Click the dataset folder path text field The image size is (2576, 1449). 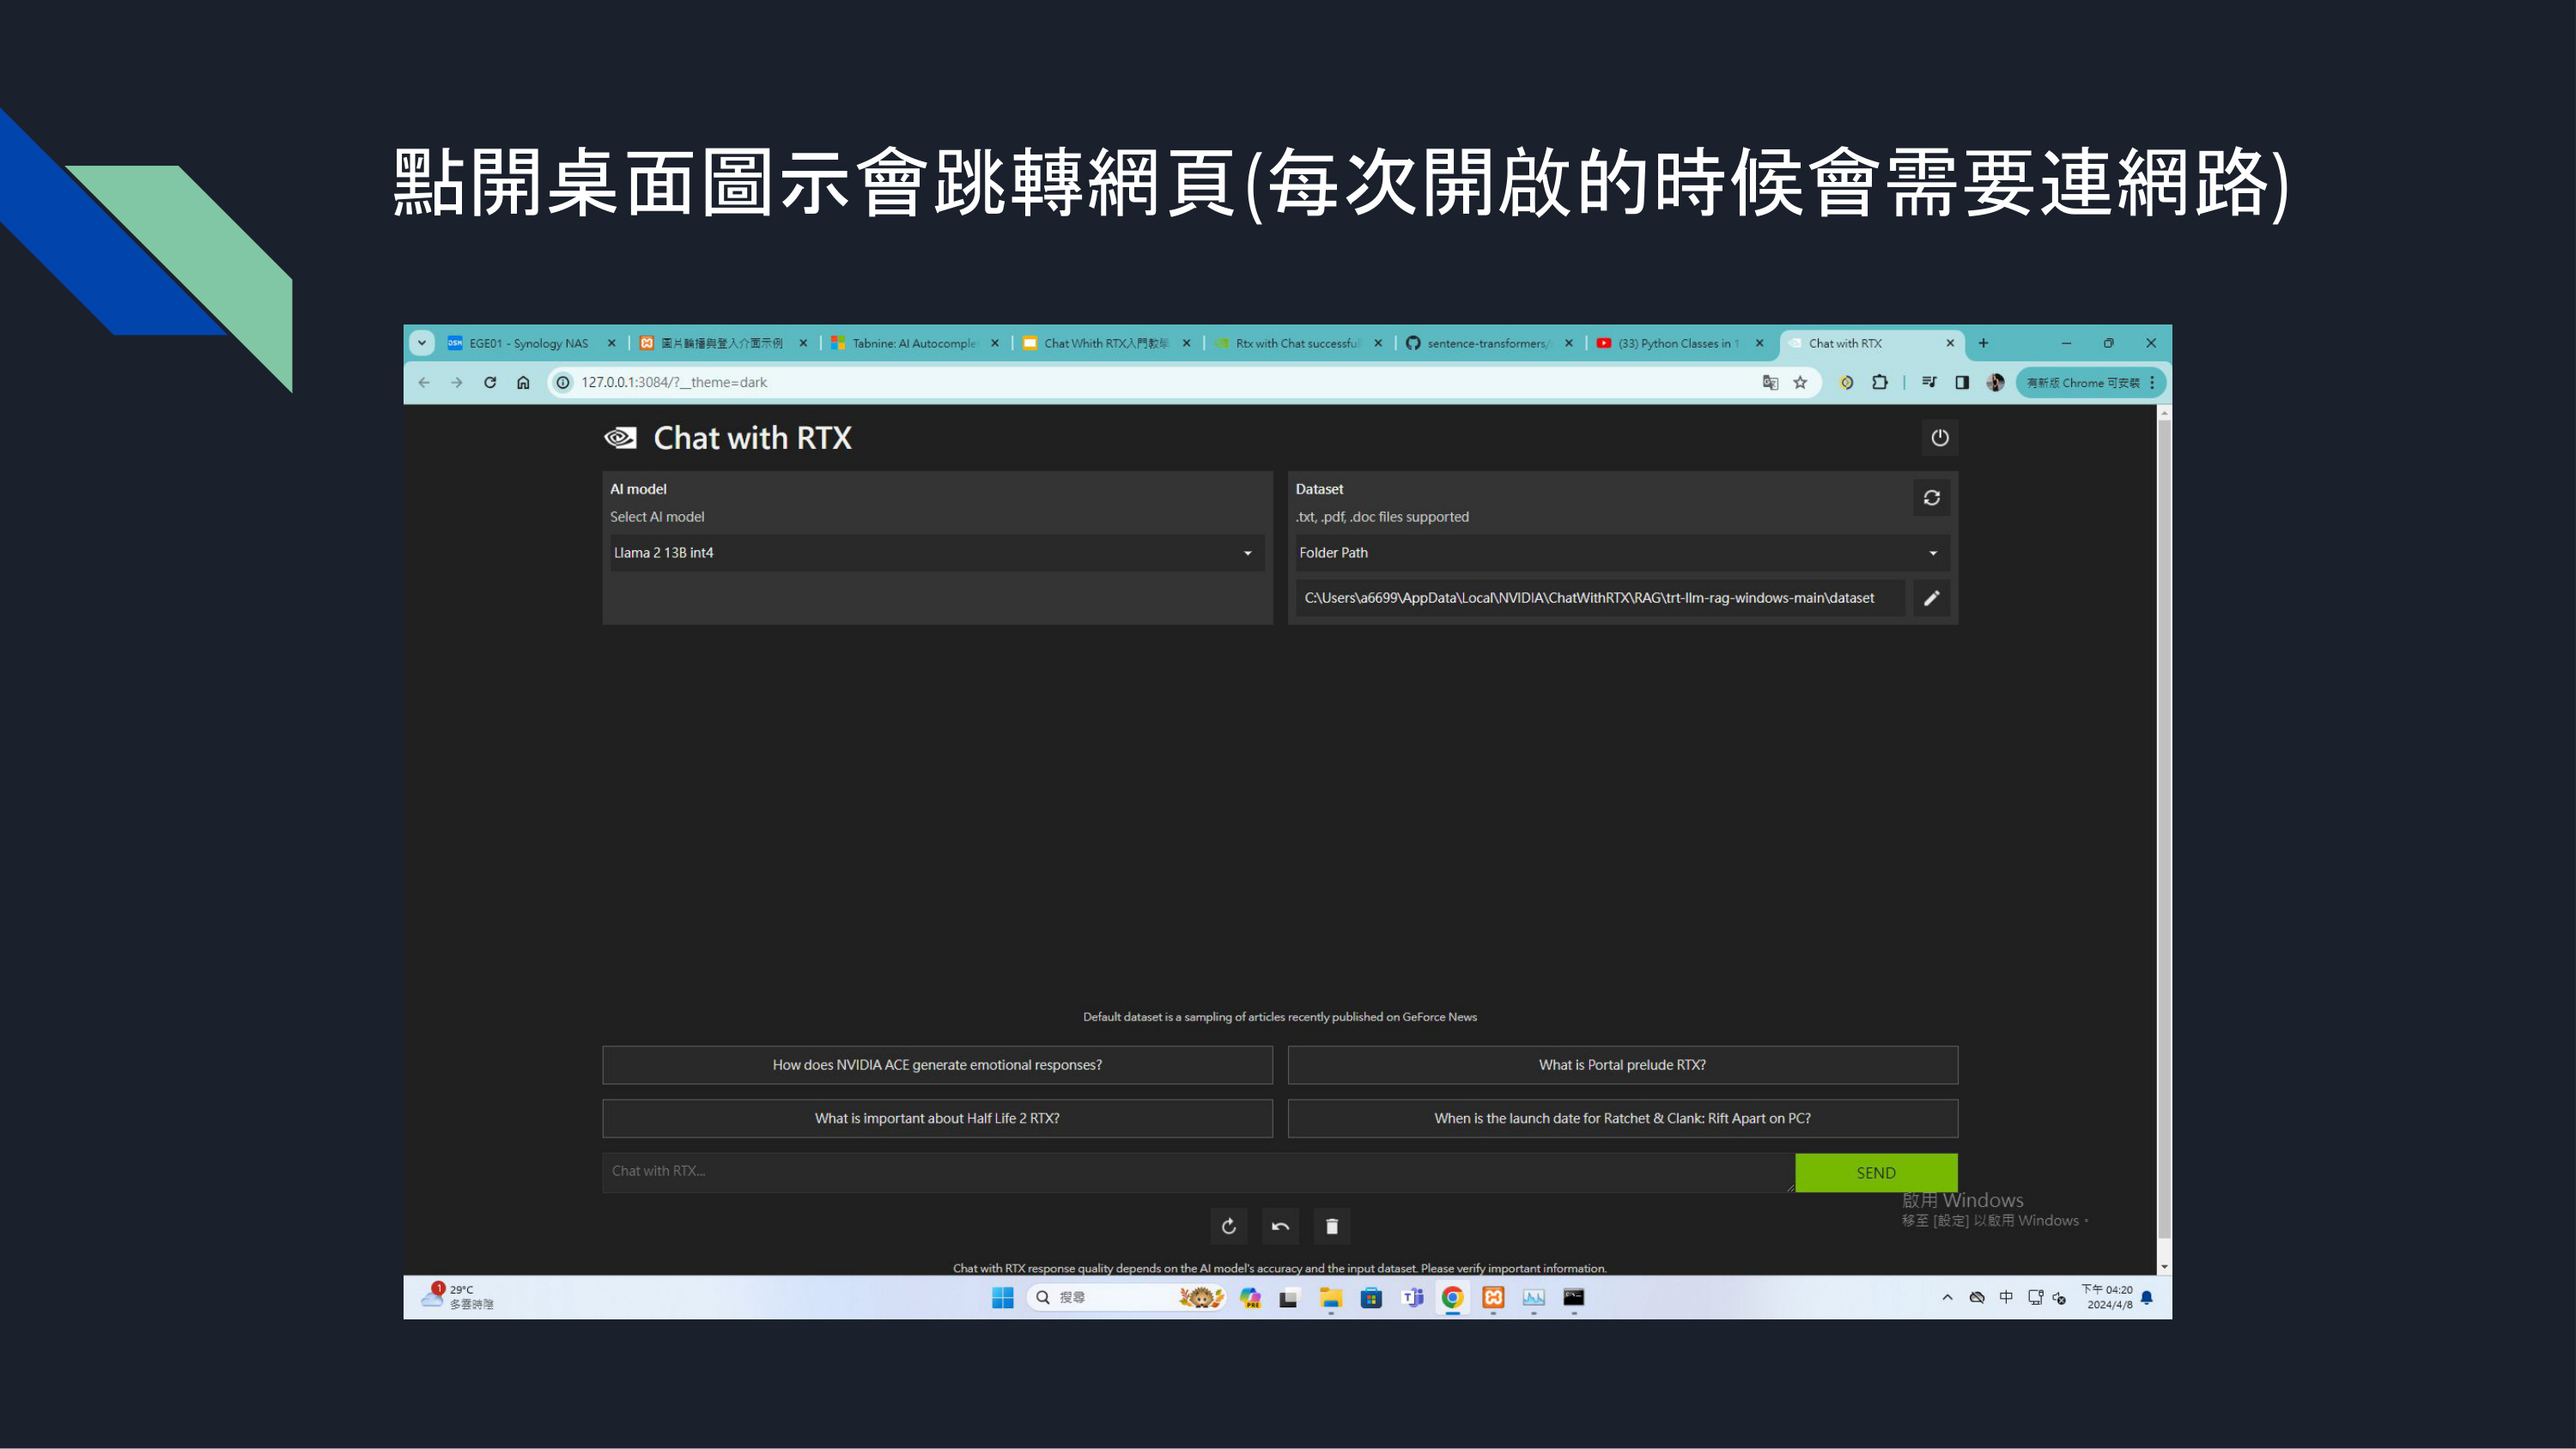(1600, 598)
